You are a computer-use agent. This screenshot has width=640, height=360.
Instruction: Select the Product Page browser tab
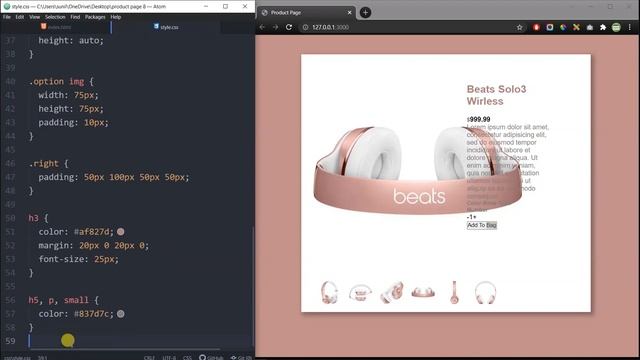click(x=306, y=13)
